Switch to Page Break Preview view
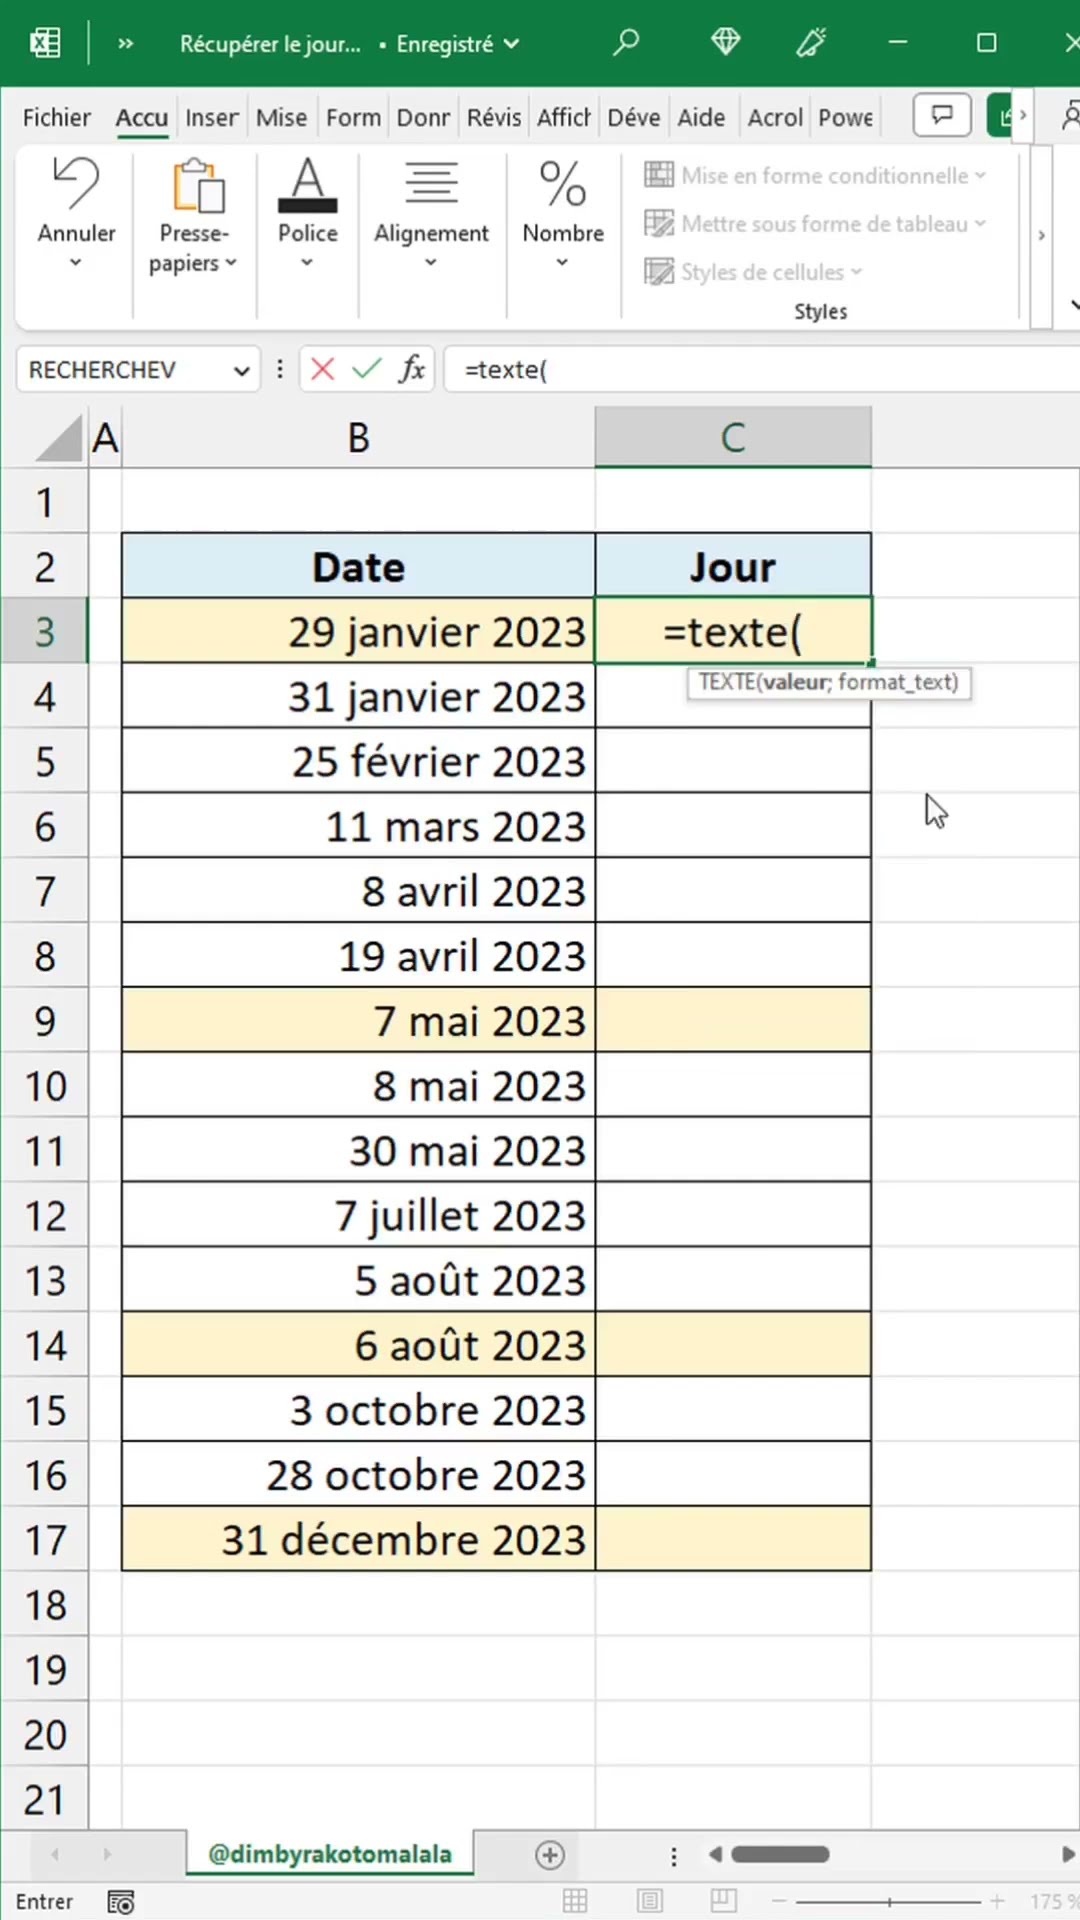1080x1920 pixels. click(x=723, y=1901)
